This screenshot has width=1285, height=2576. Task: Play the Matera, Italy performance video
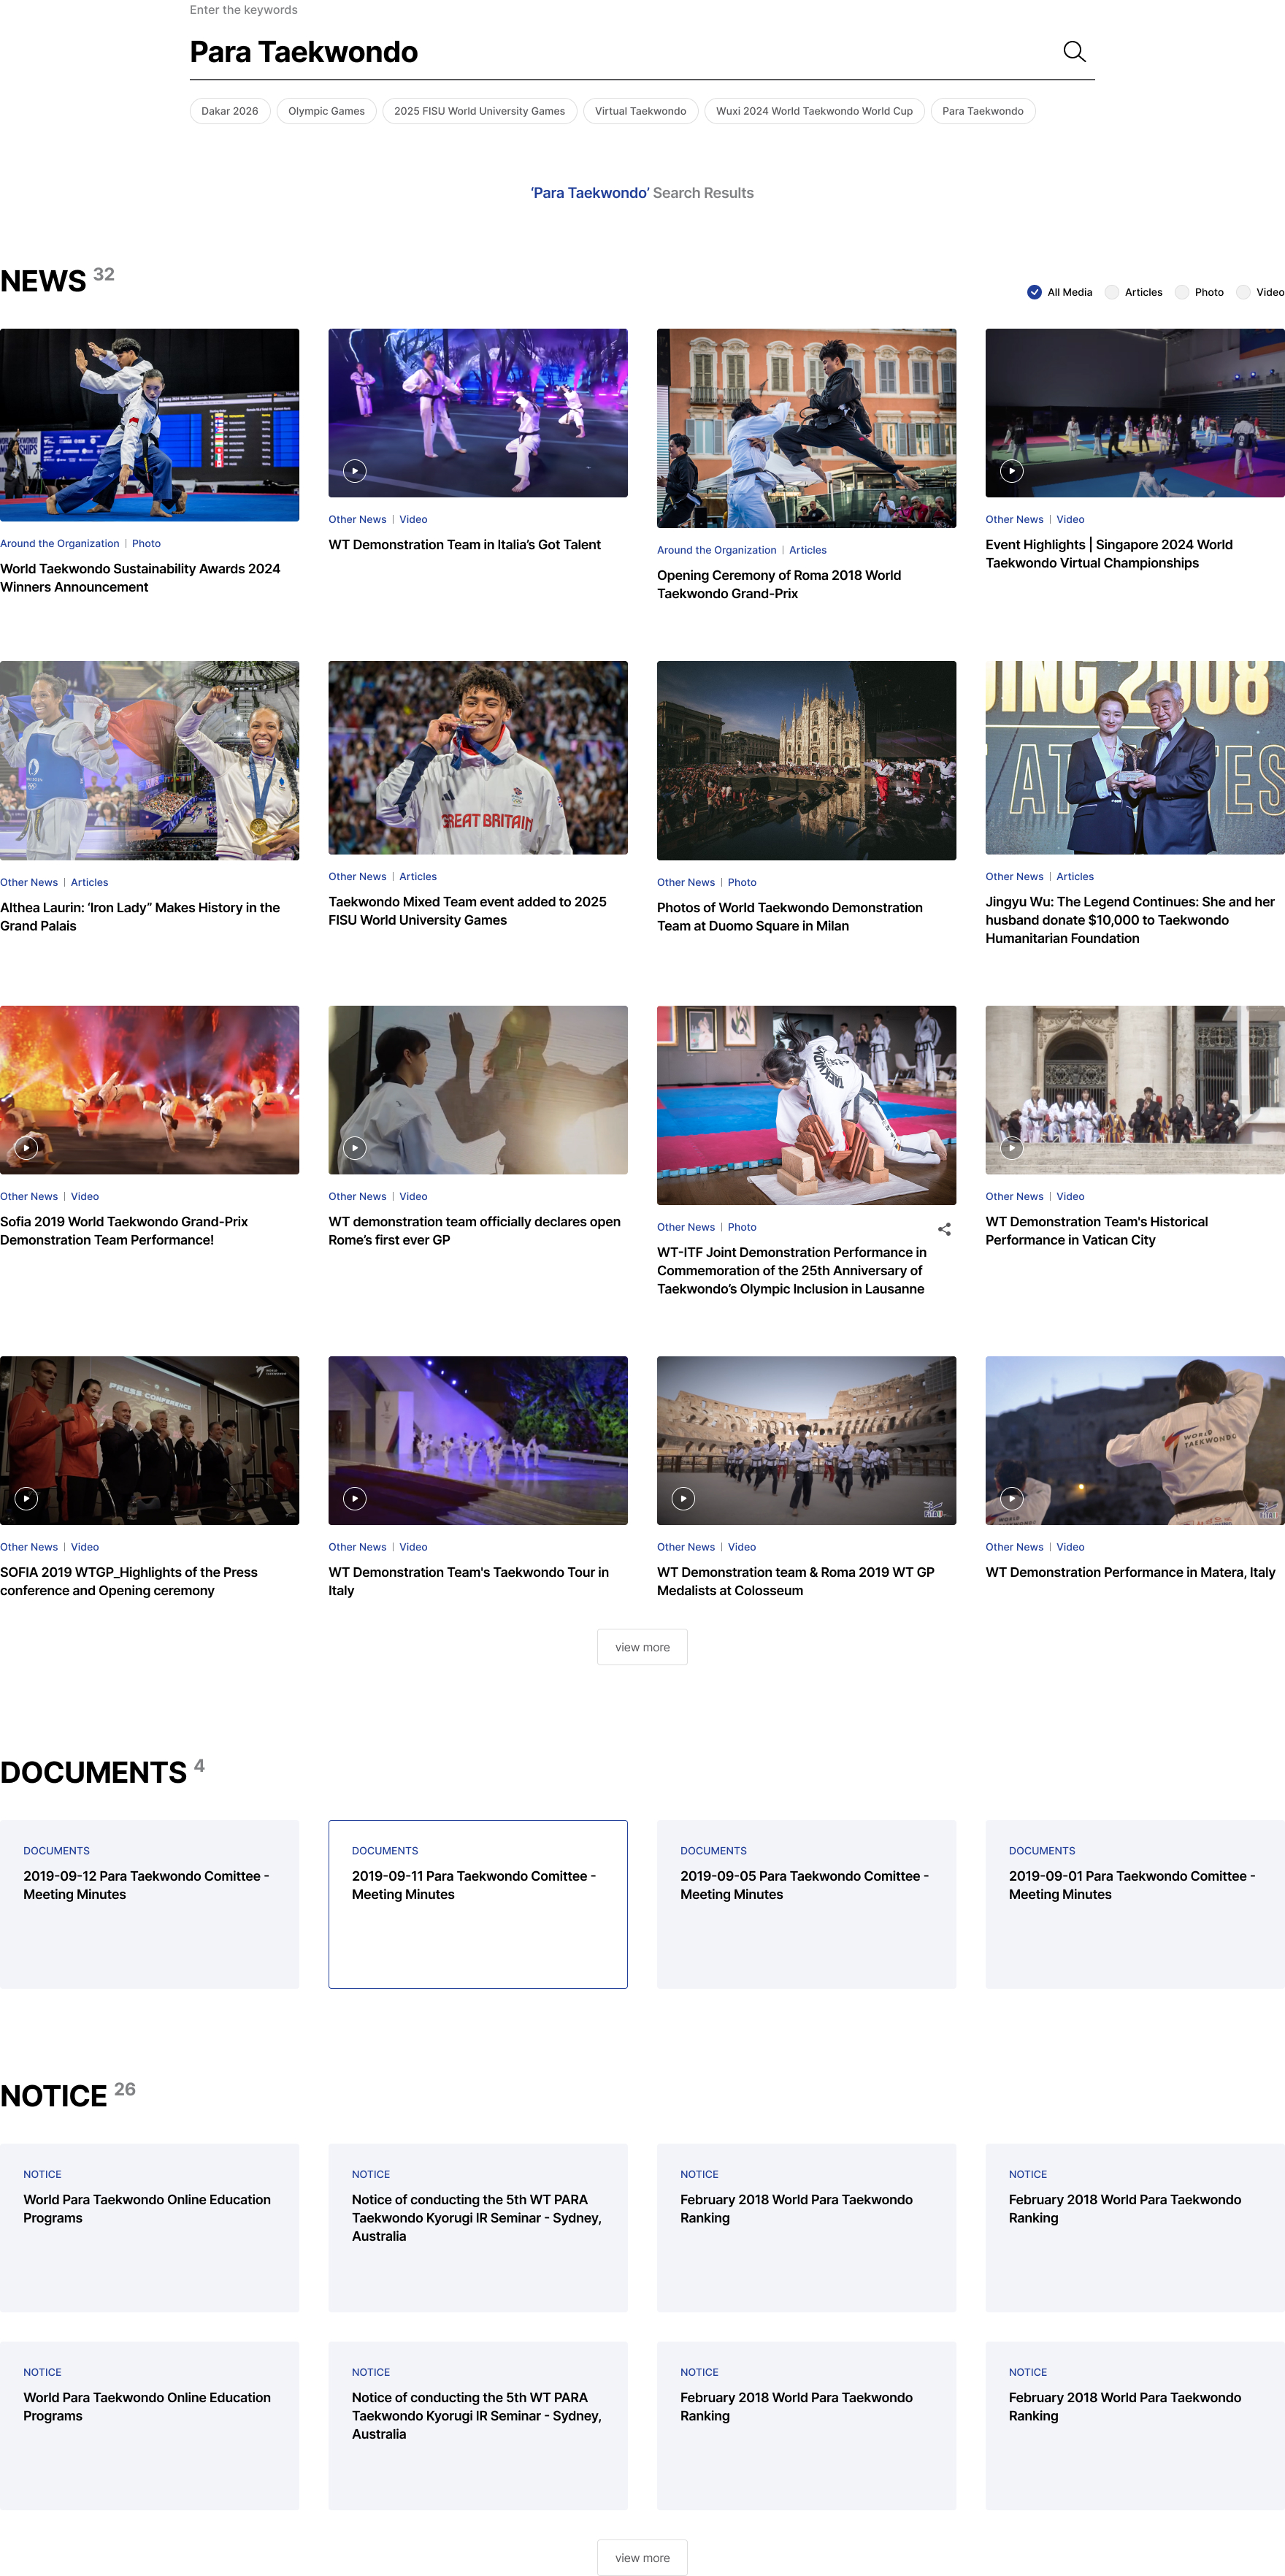[1011, 1498]
